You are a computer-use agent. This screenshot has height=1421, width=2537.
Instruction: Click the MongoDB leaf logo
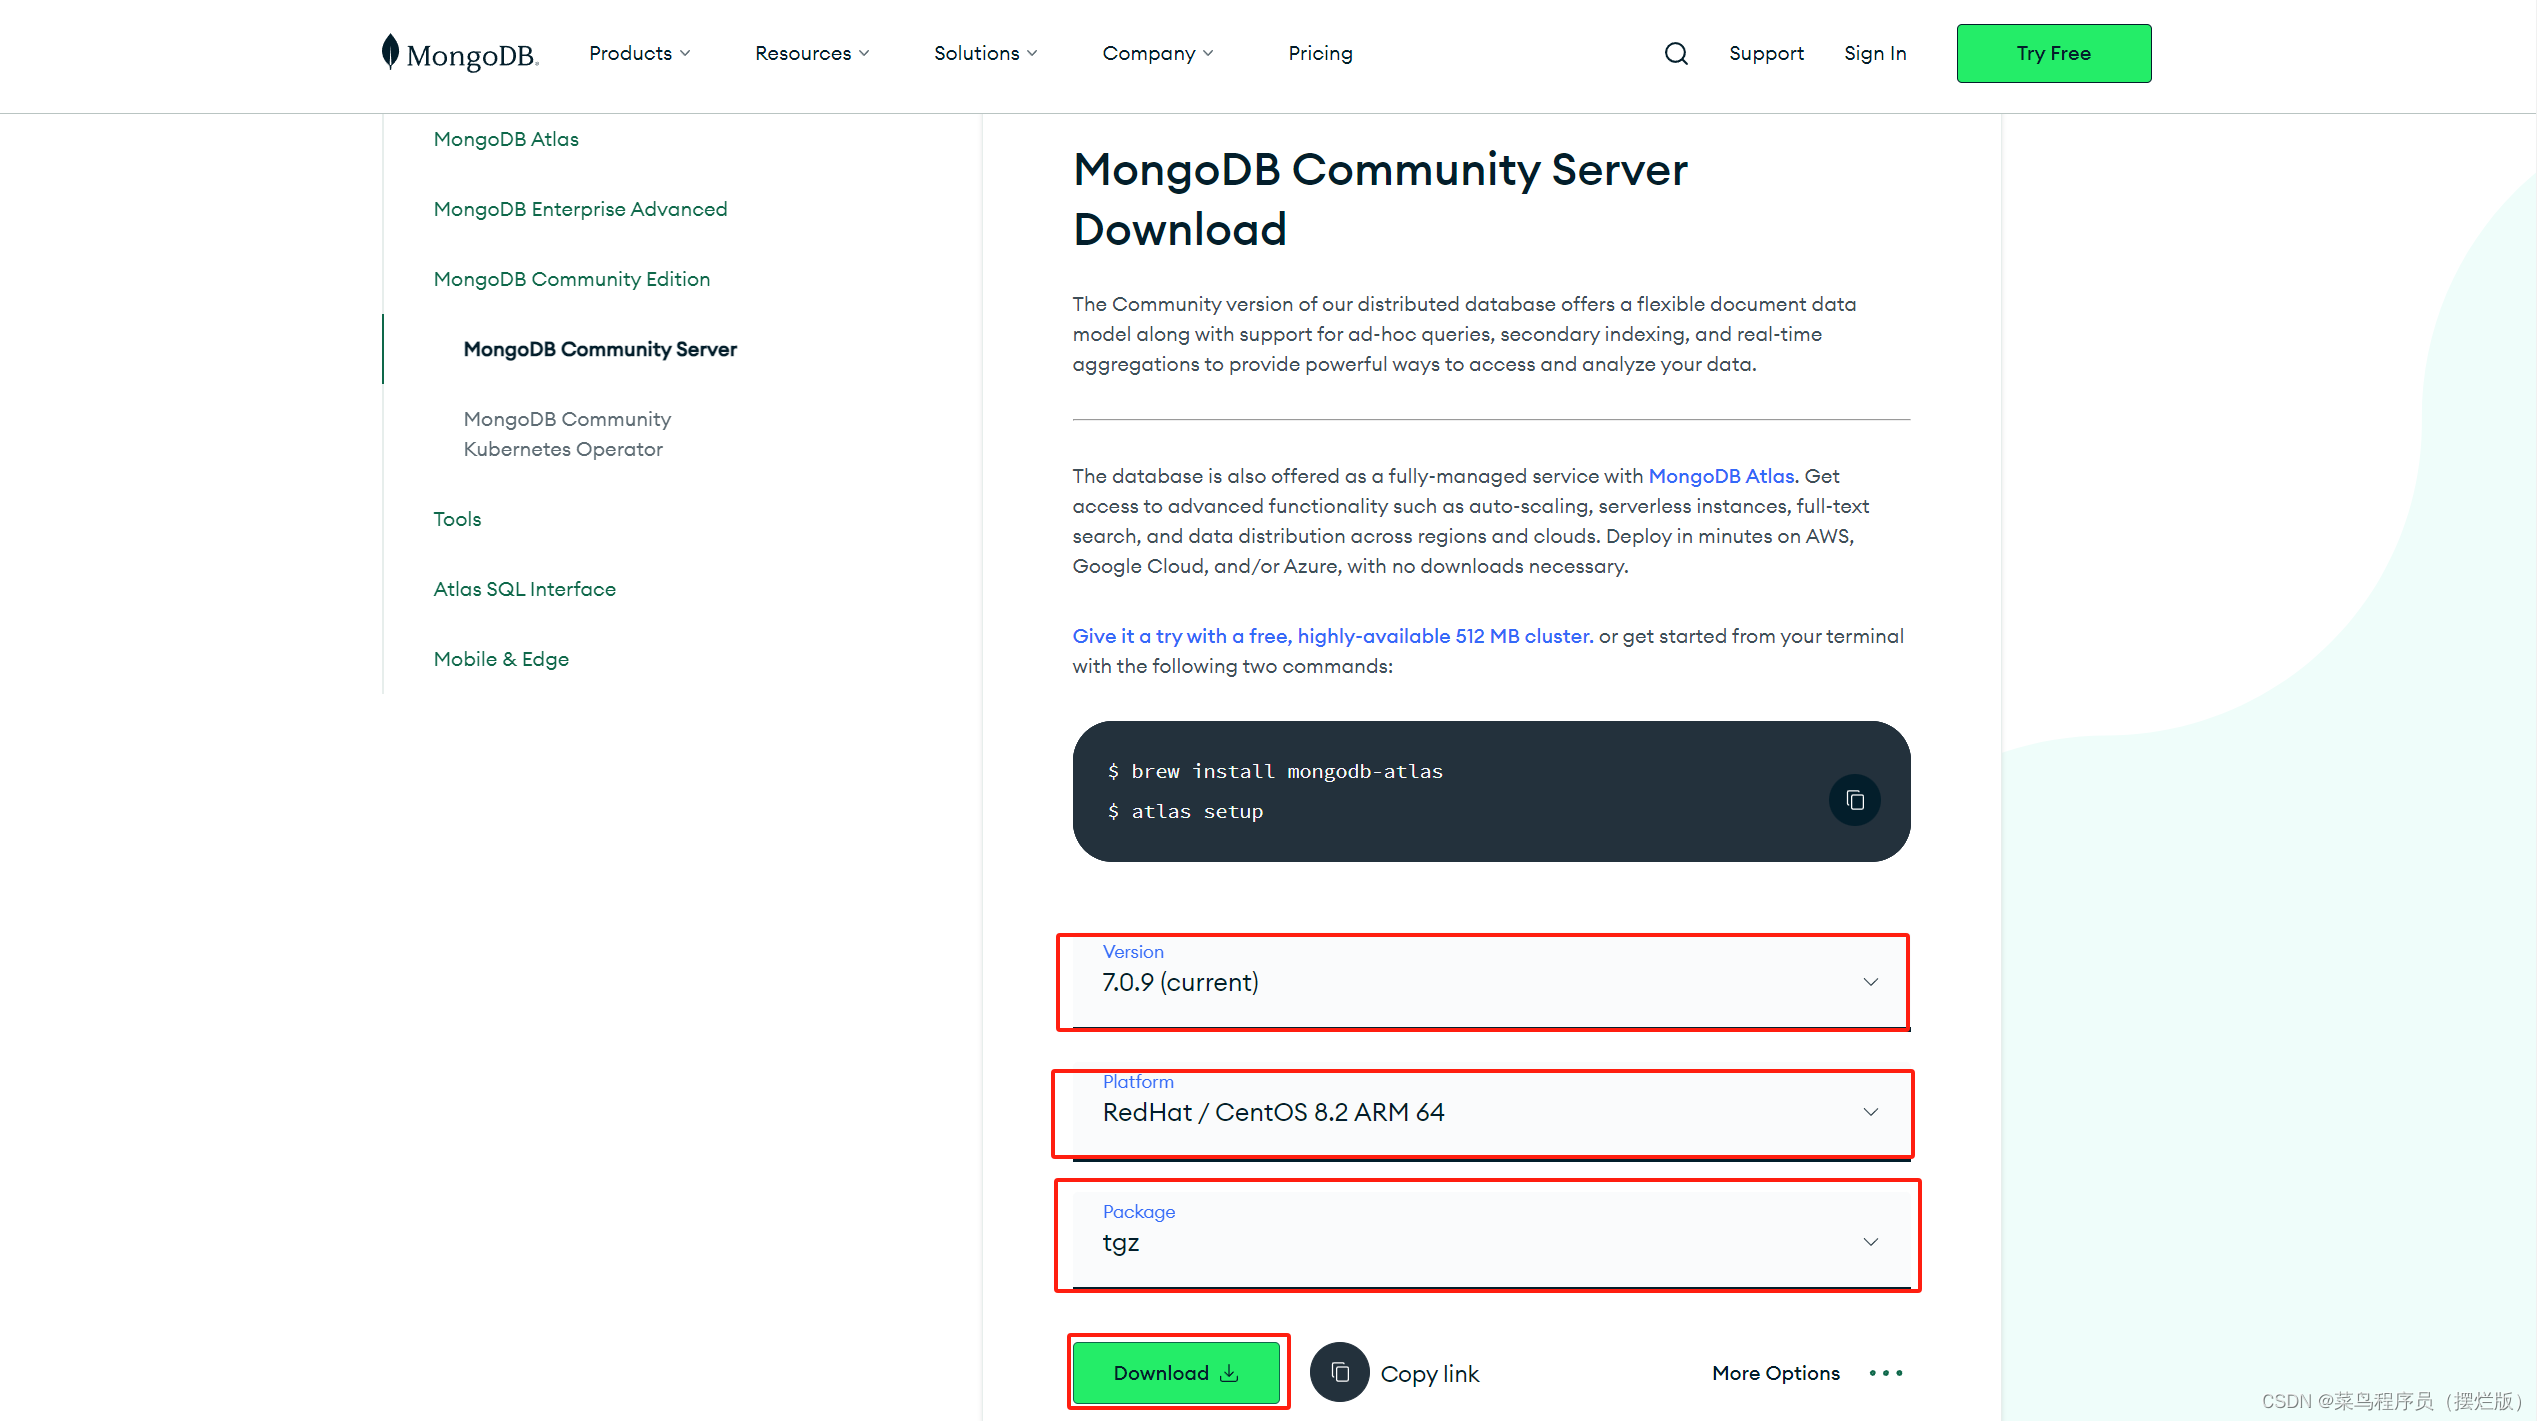tap(391, 52)
